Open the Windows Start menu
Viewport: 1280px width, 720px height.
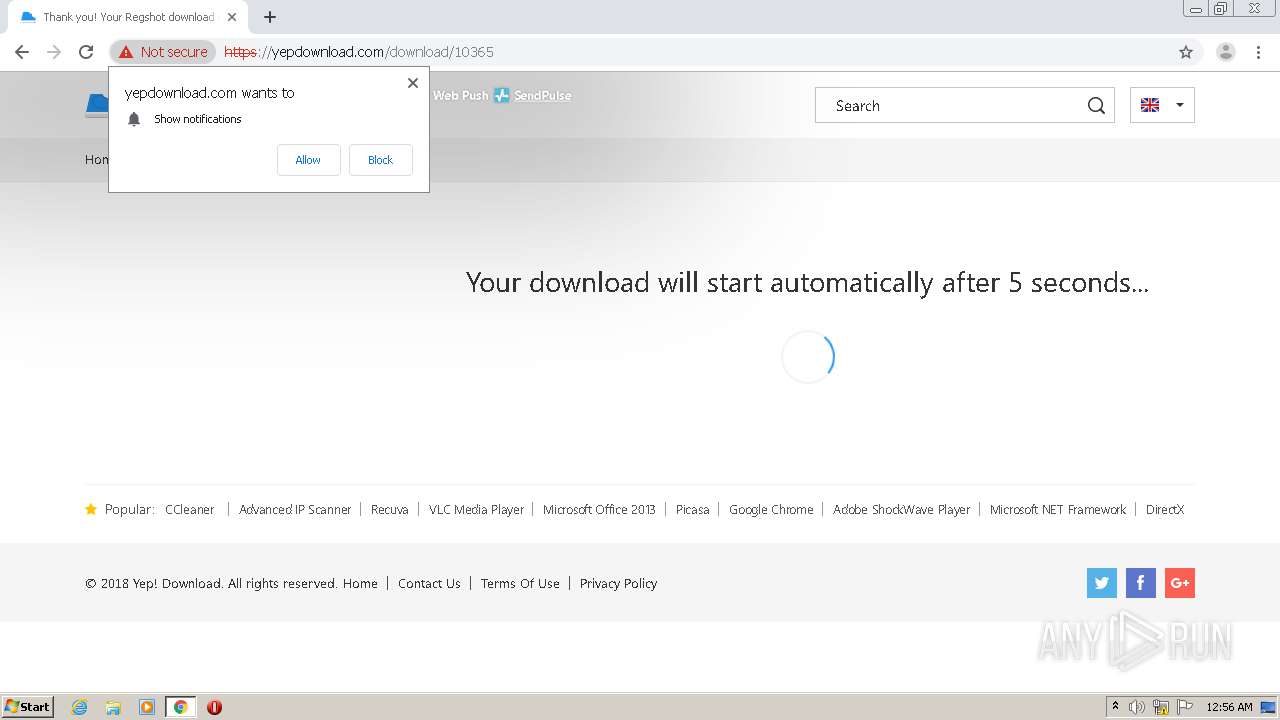tap(27, 706)
